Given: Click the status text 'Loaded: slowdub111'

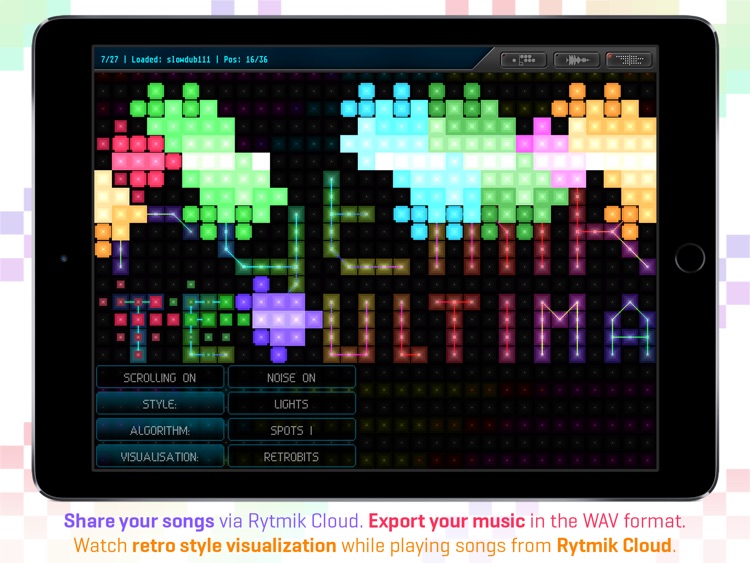Looking at the screenshot, I should [171, 59].
